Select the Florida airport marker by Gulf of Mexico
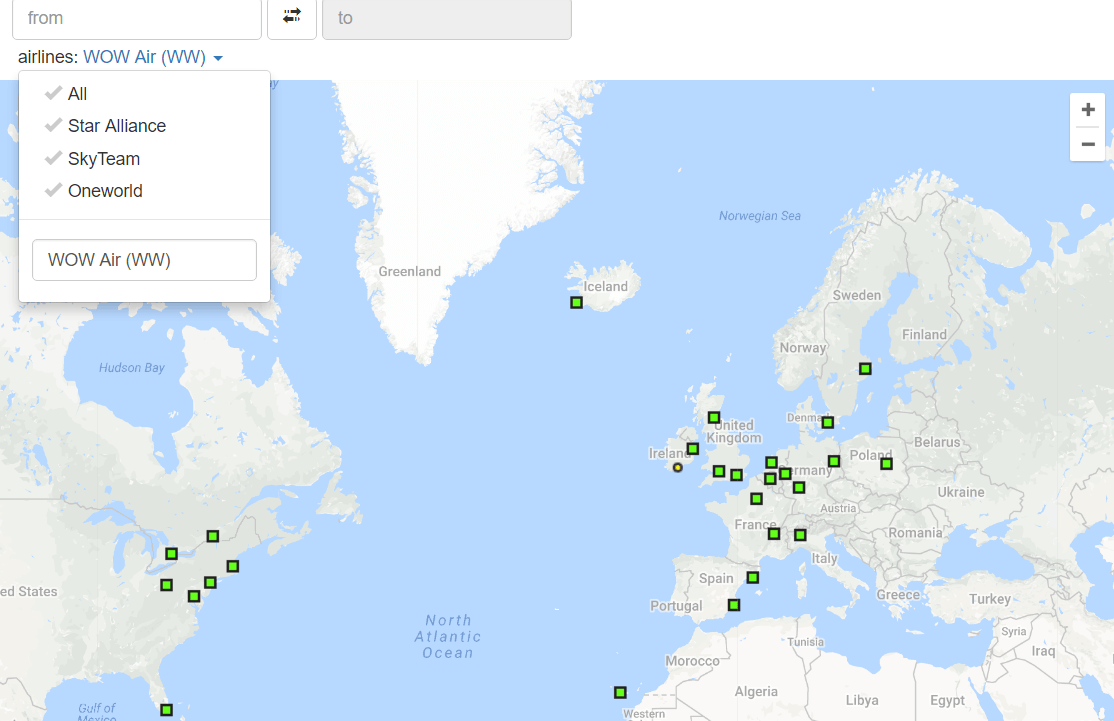The image size is (1114, 721). (166, 710)
